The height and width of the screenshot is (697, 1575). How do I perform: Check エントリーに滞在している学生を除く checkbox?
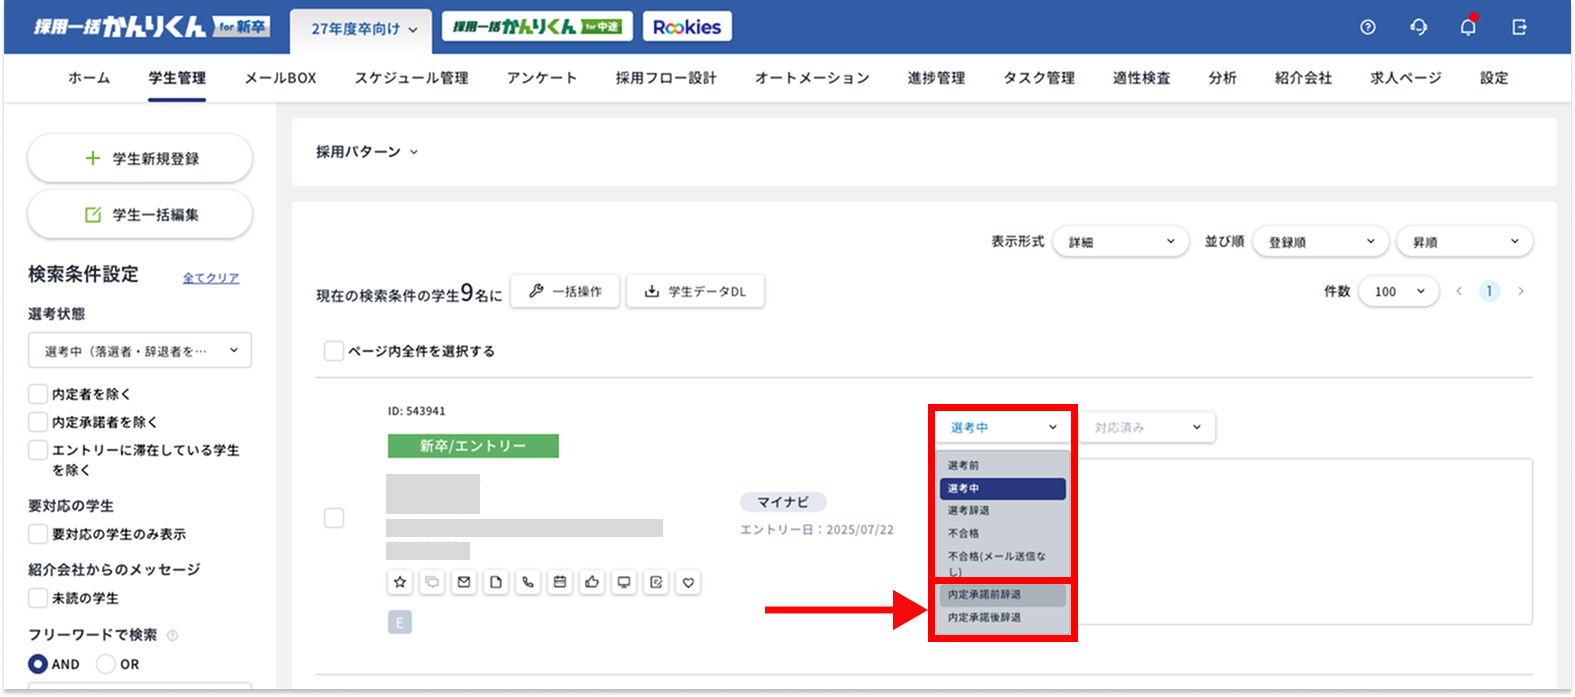tap(38, 450)
